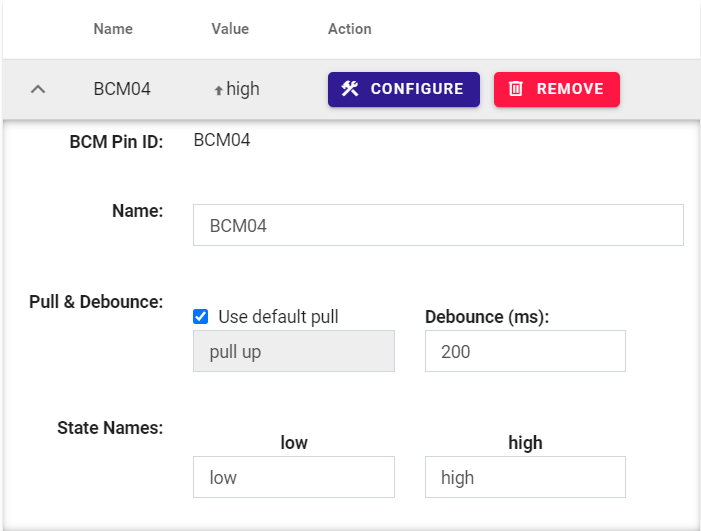The image size is (701, 531).
Task: Click the bold low heading
Action: [x=294, y=442]
